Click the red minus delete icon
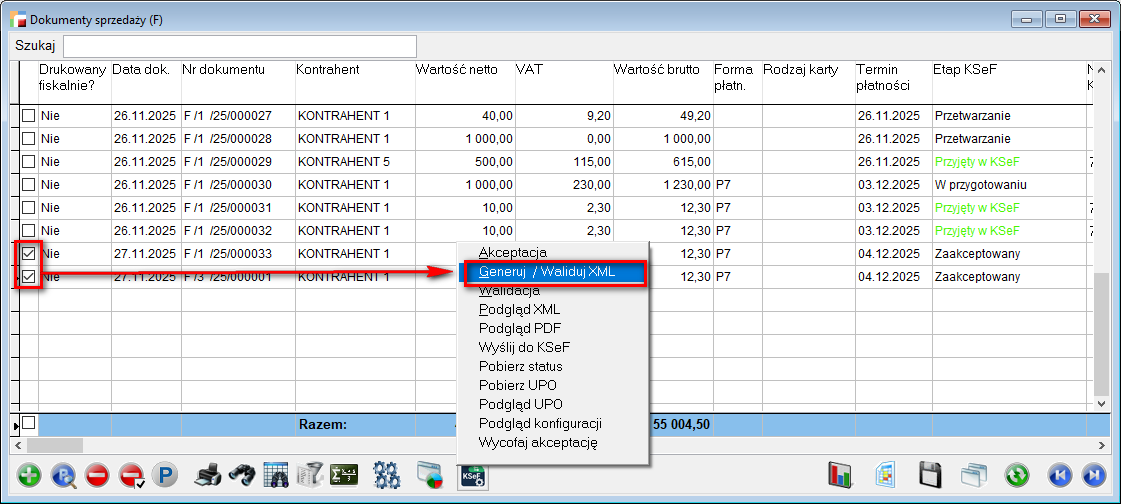This screenshot has width=1121, height=504. [x=97, y=476]
